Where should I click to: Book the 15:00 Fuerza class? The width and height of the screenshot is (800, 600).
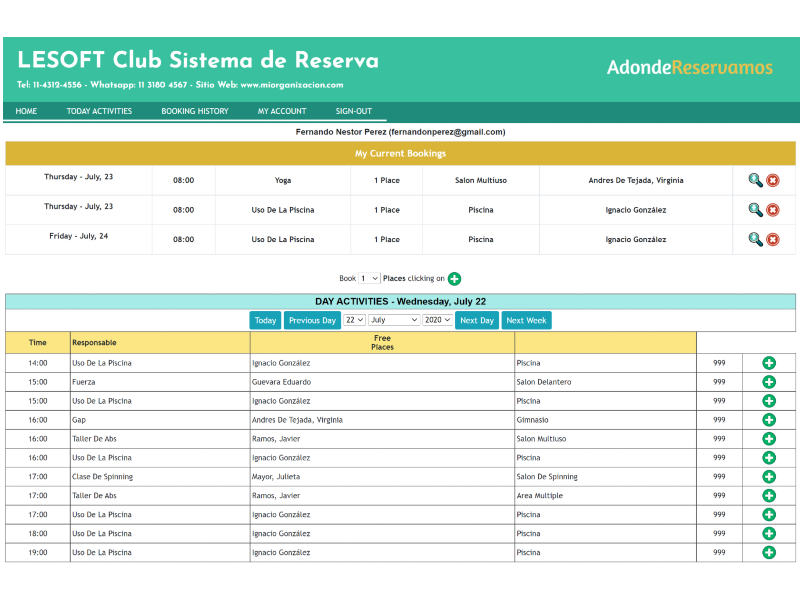coord(769,382)
